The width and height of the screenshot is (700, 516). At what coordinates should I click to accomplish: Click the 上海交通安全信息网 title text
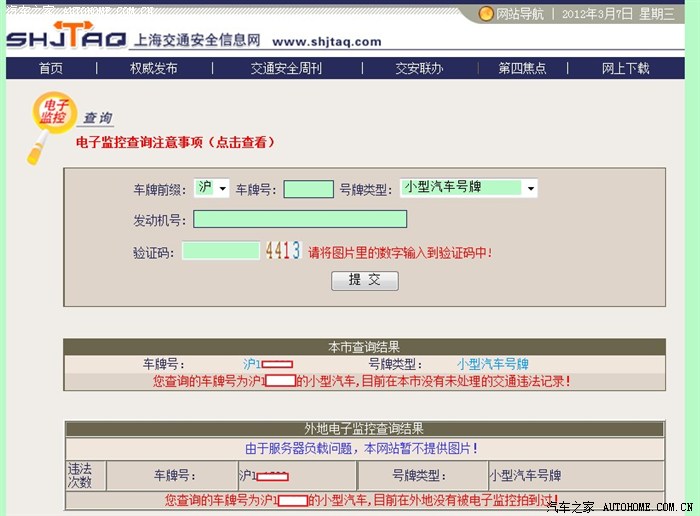pos(197,40)
